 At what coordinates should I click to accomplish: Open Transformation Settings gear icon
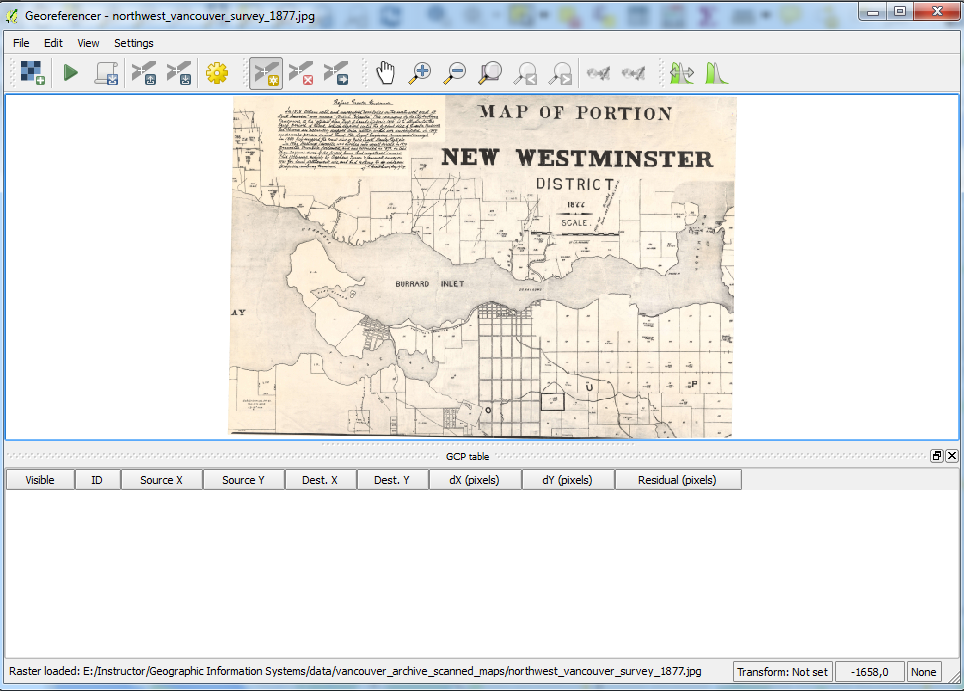tap(217, 72)
